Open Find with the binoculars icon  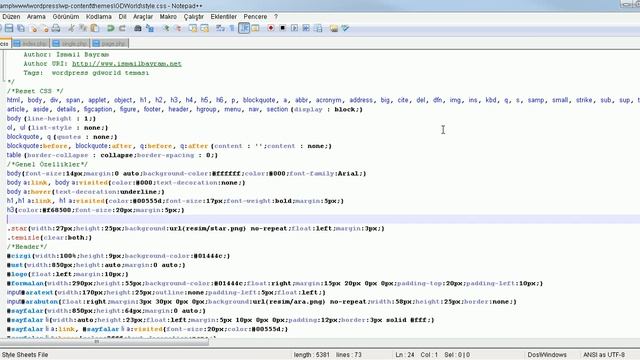click(138, 28)
